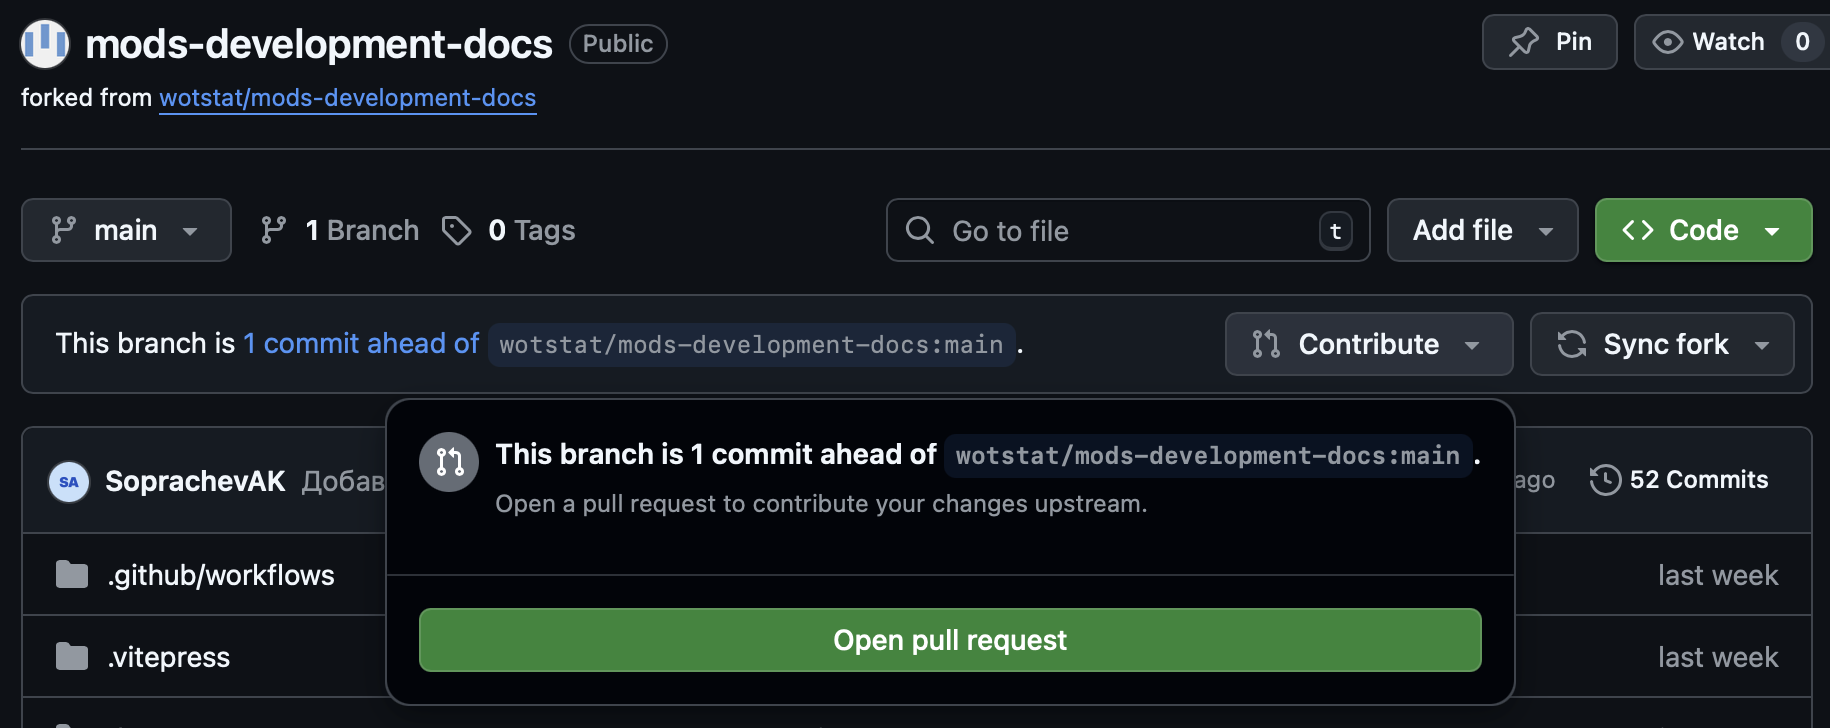Click the 'last week' text for .vitepress
Screen dimensions: 1830x728
tap(1718, 657)
